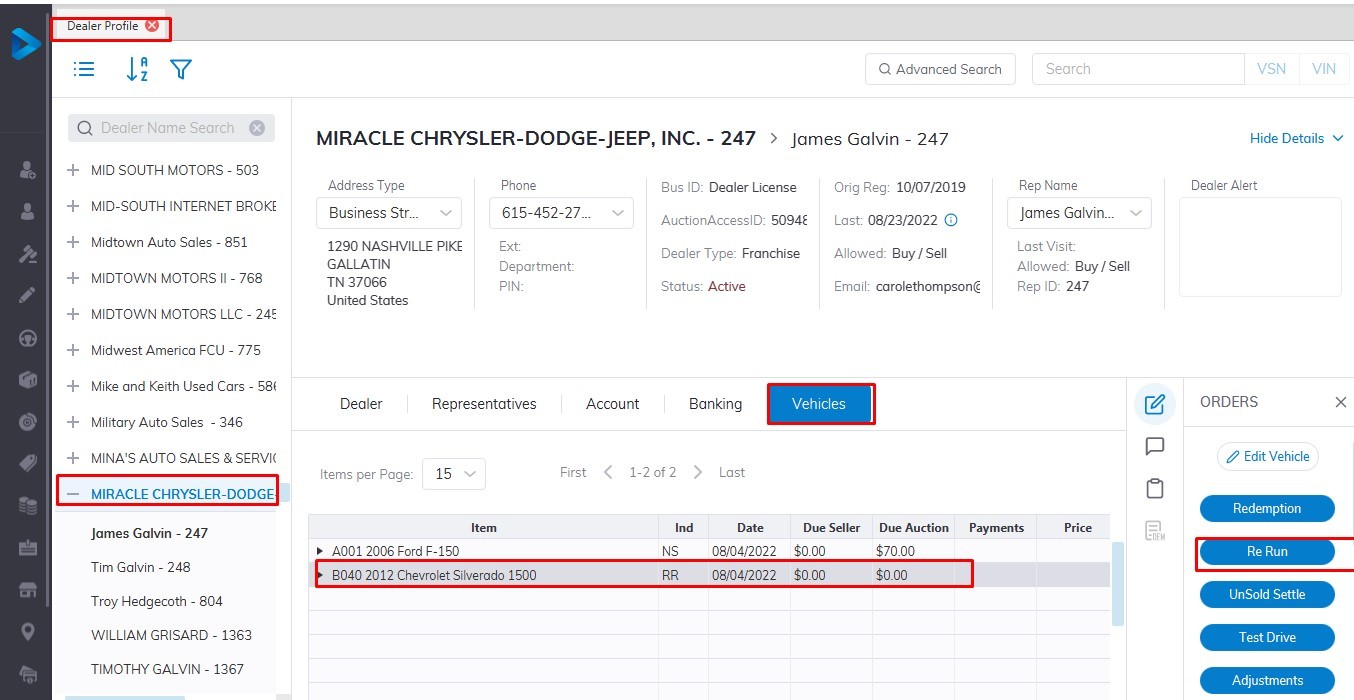Open the filter funnel icon
Image resolution: width=1354 pixels, height=700 pixels.
coord(181,69)
